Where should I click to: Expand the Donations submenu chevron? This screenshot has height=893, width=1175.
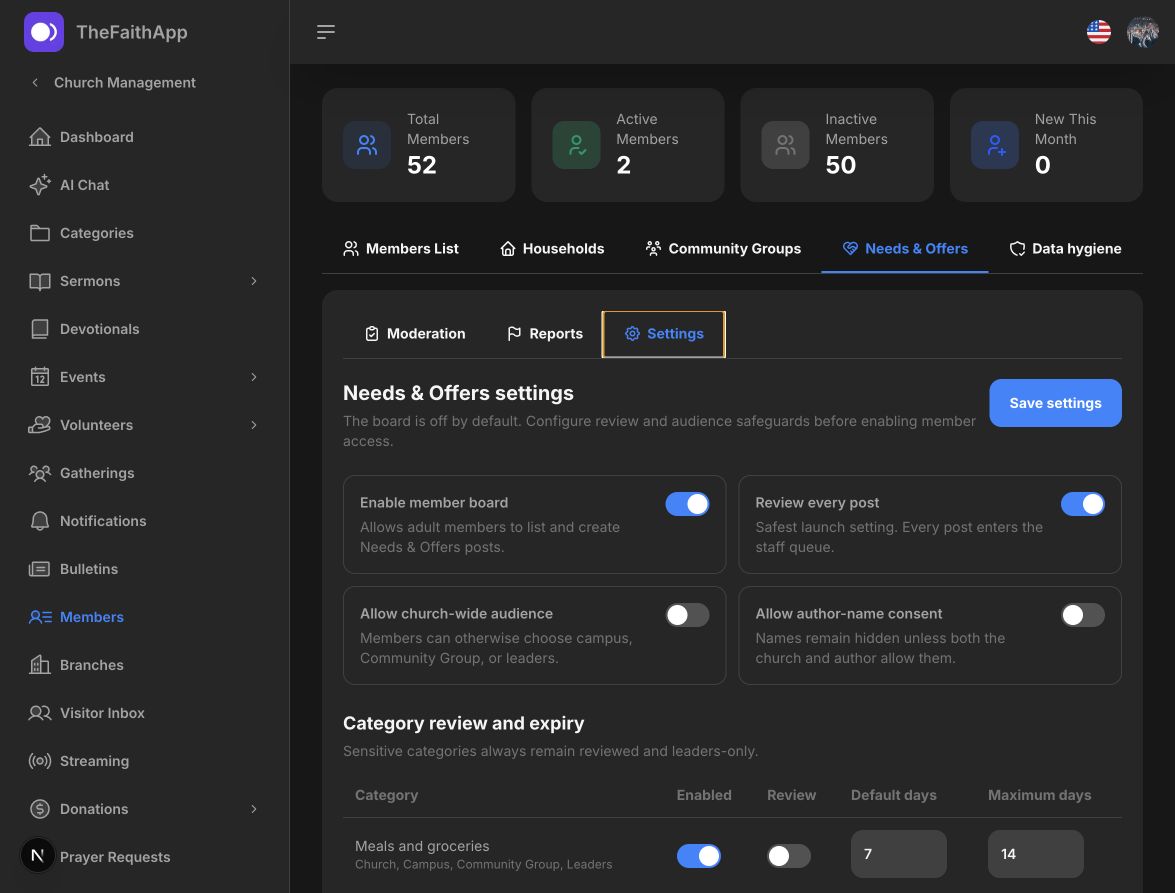253,808
